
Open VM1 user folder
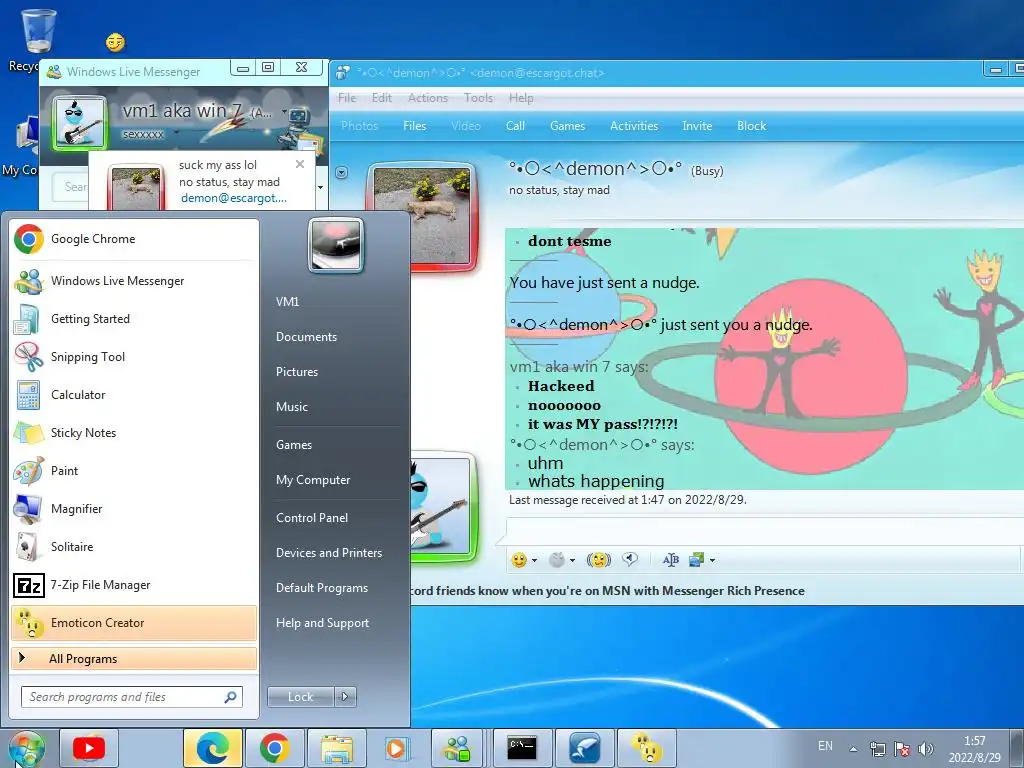(x=287, y=302)
